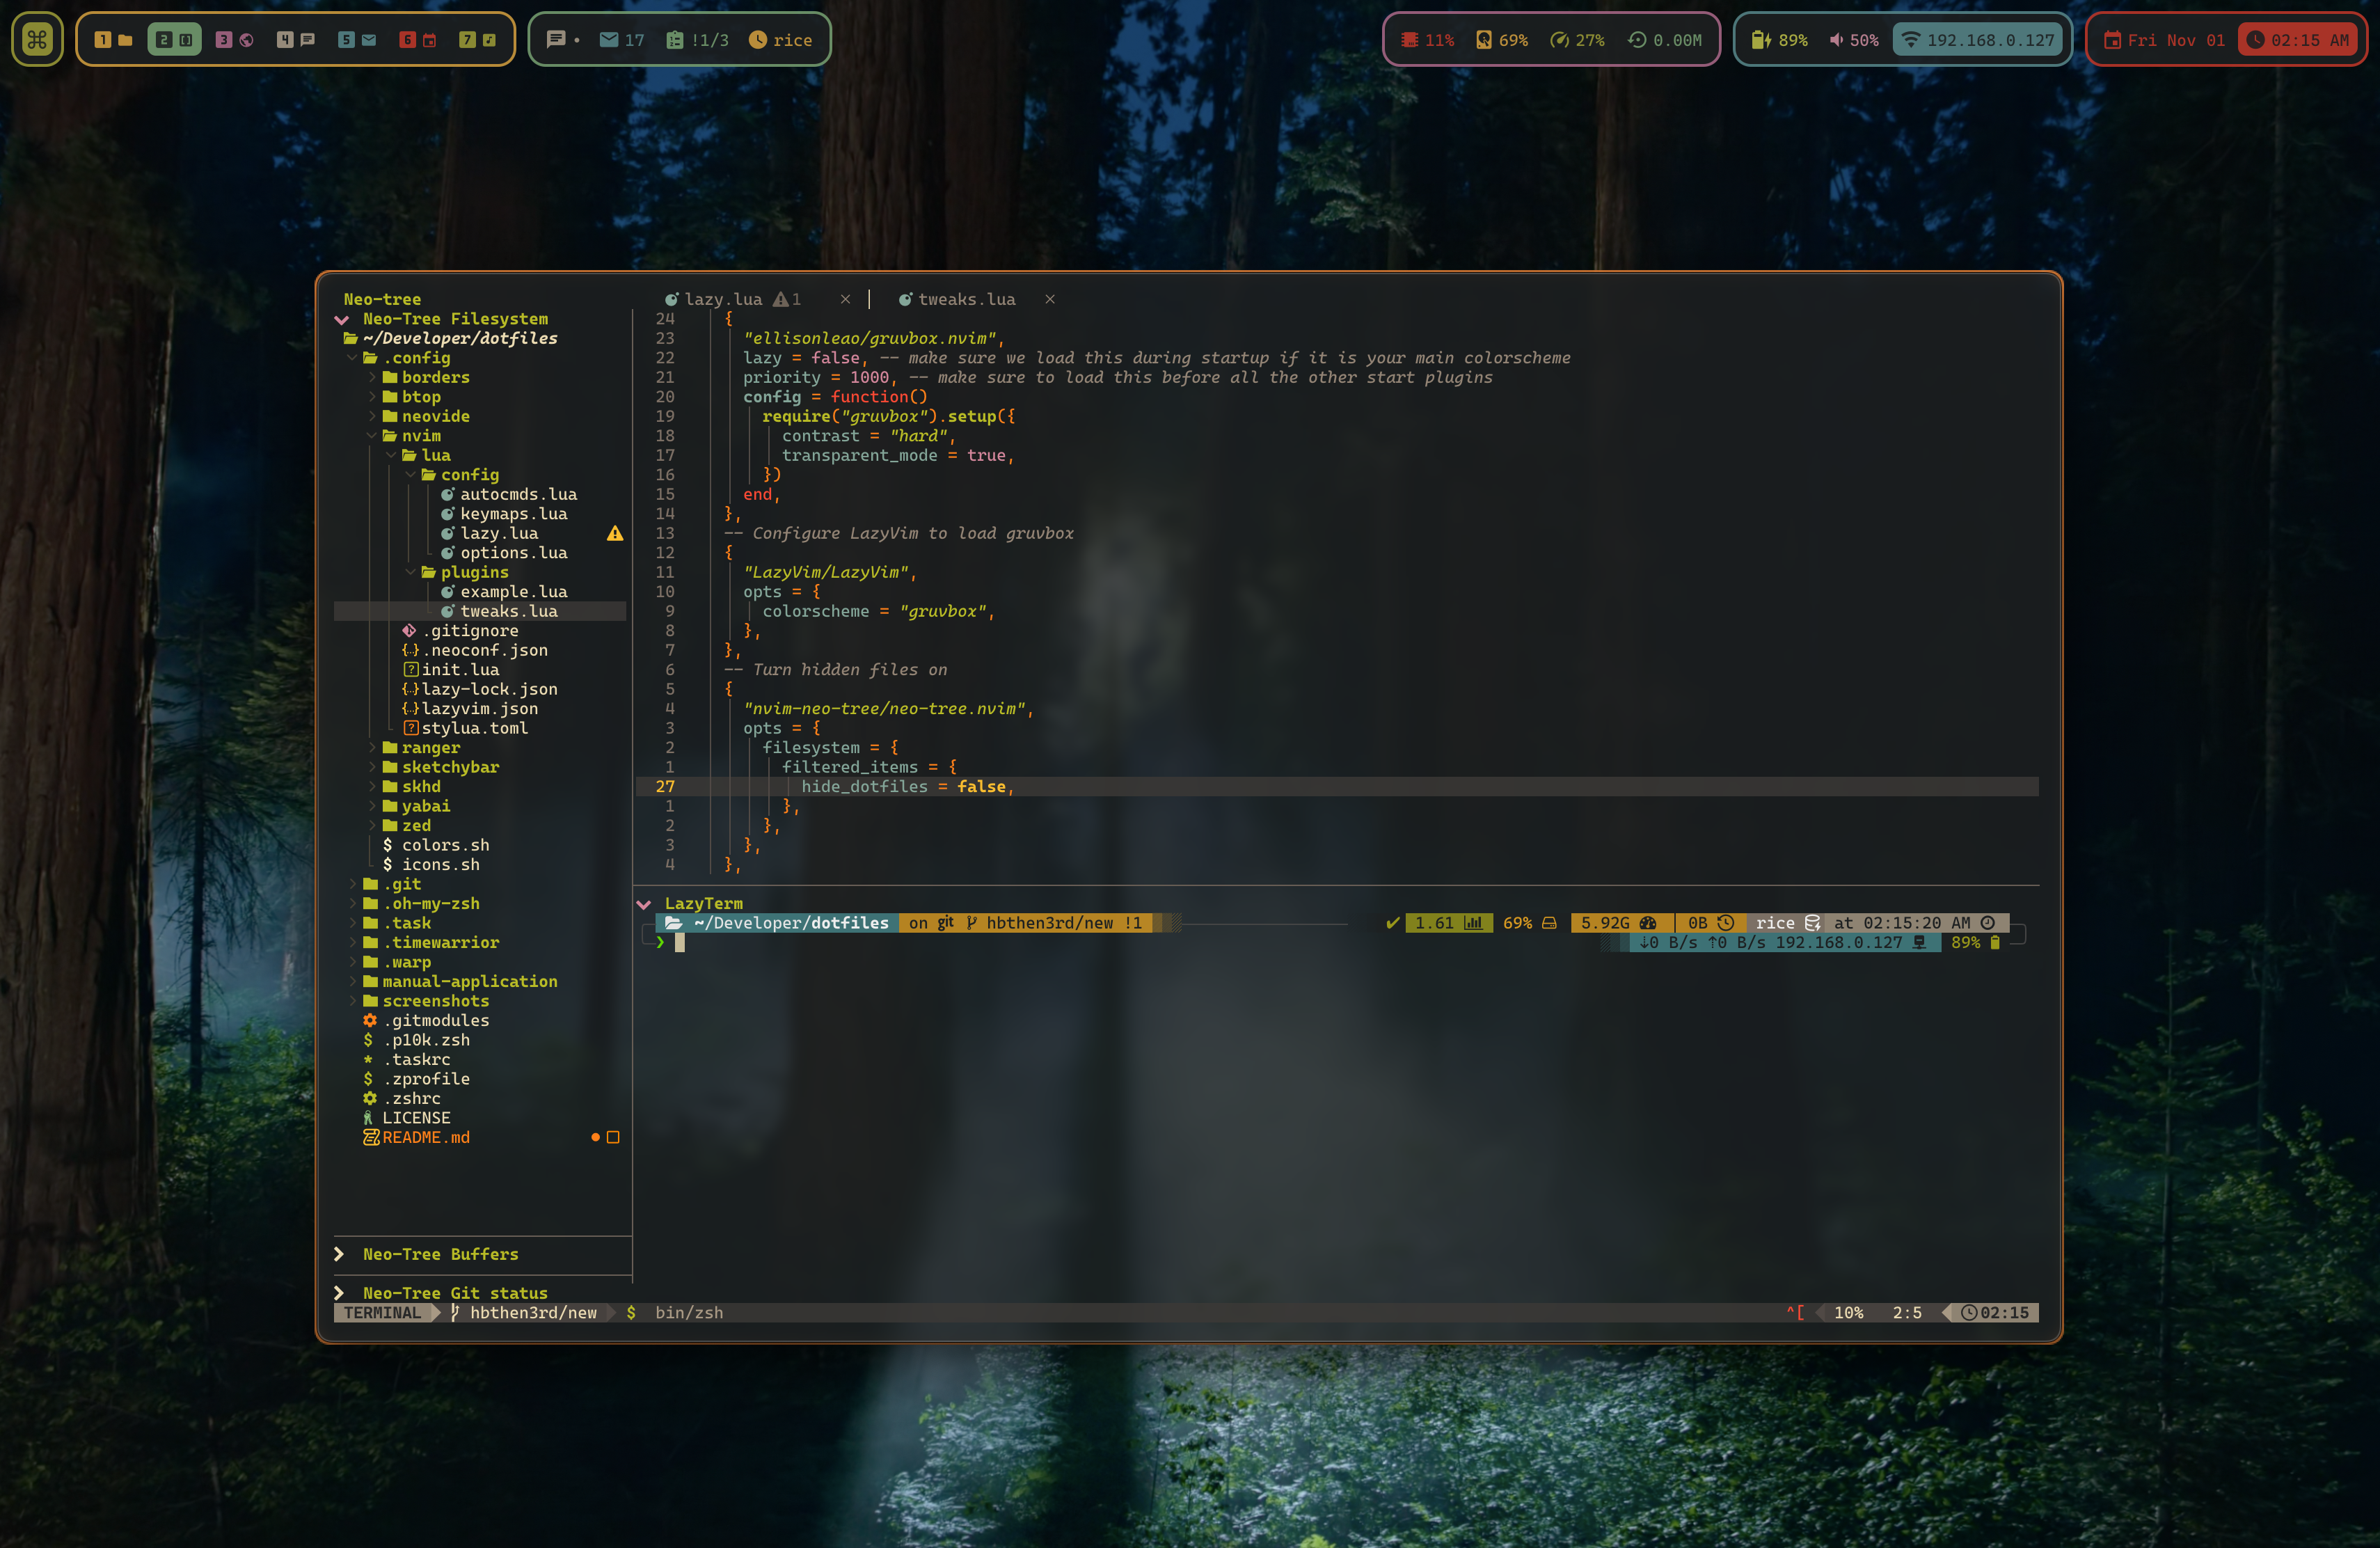The image size is (2380, 1548).
Task: Switch to workspace 7 with the music icon
Action: (478, 40)
